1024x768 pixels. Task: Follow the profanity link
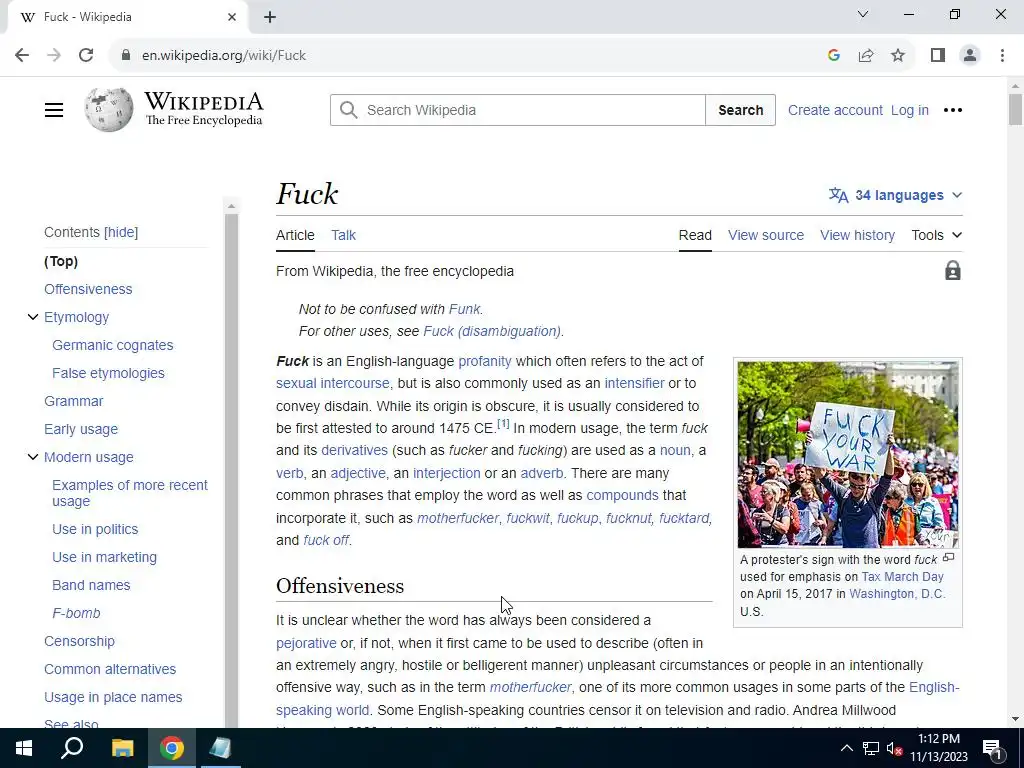tap(485, 361)
